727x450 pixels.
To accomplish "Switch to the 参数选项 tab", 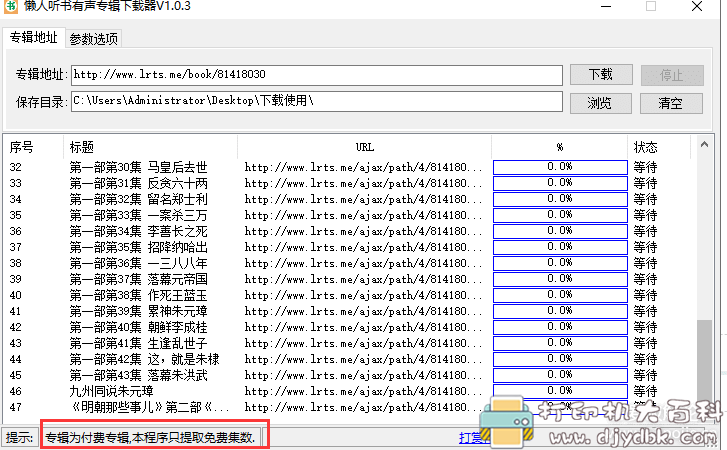I will click(x=94, y=39).
